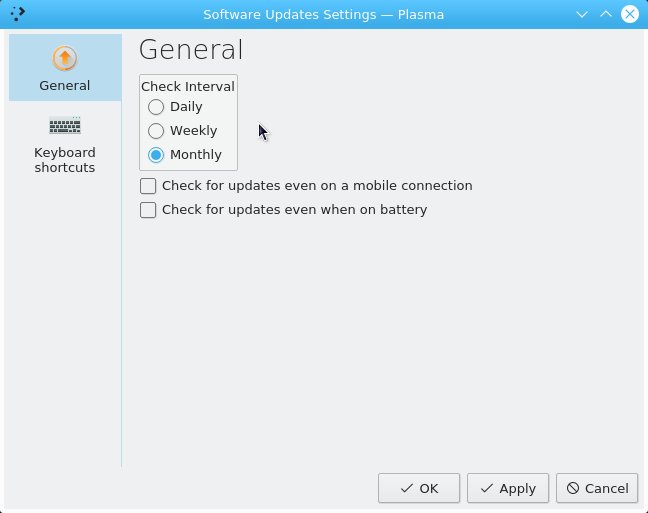
Task: Click the checkmark icon on the OK button
Action: [x=407, y=488]
